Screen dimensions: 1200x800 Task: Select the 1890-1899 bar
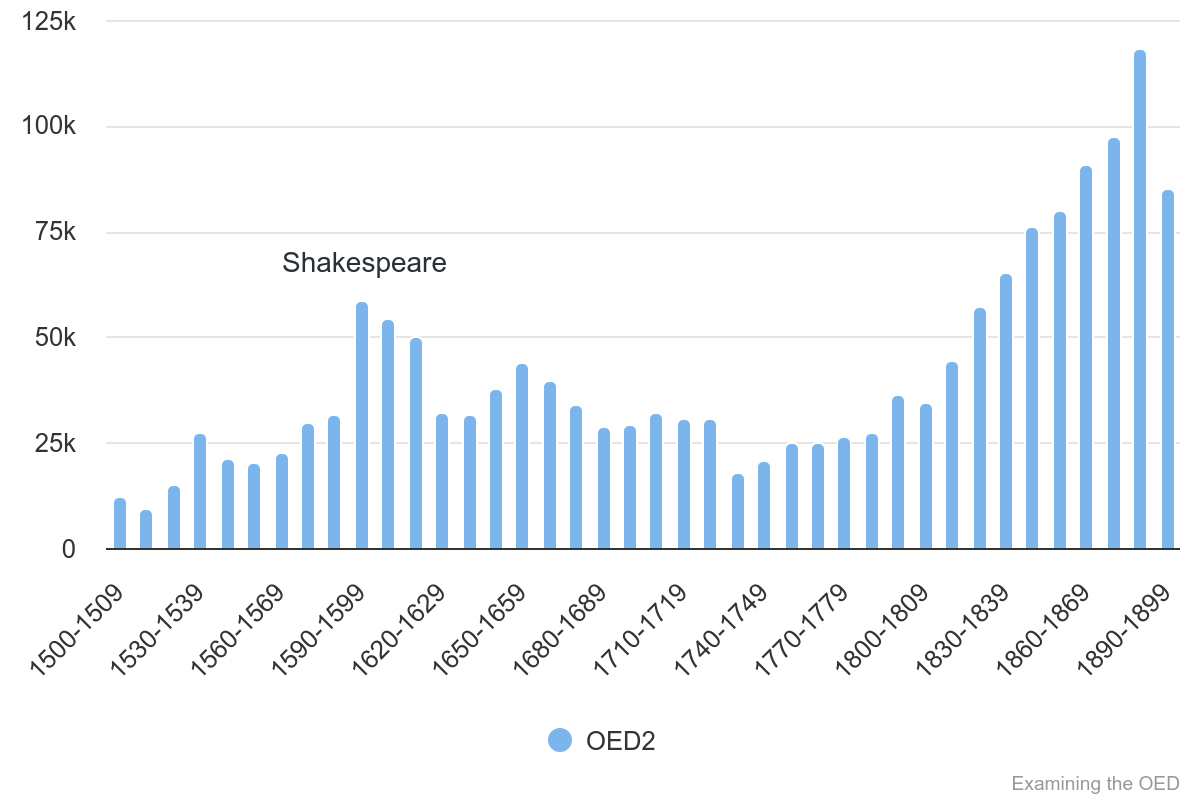[1167, 370]
